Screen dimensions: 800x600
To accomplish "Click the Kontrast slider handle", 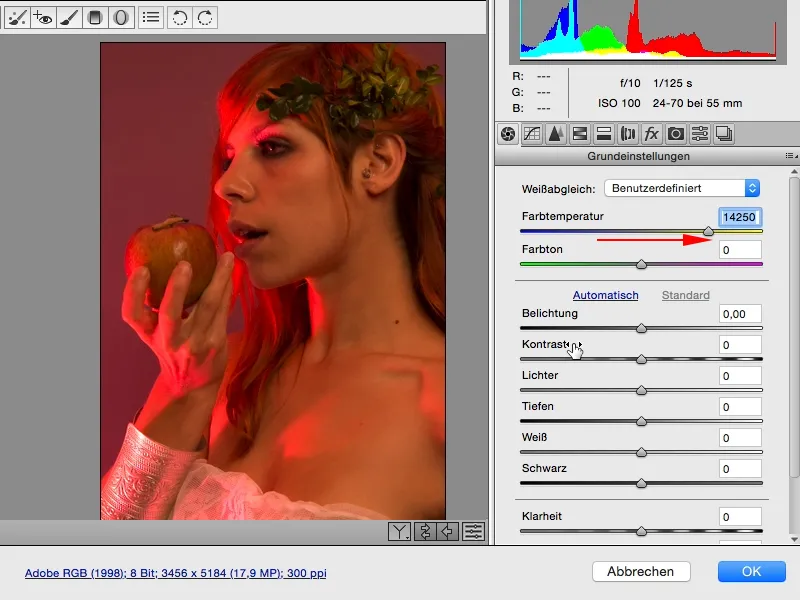I will [x=641, y=360].
